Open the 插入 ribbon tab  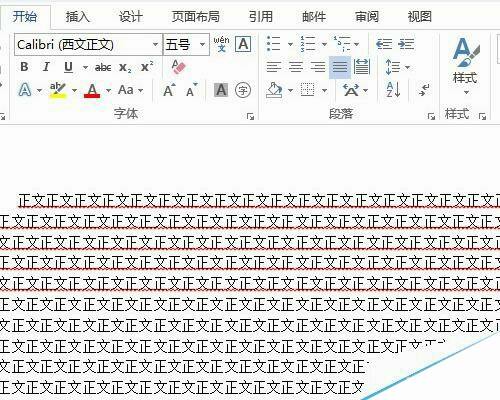pyautogui.click(x=78, y=17)
